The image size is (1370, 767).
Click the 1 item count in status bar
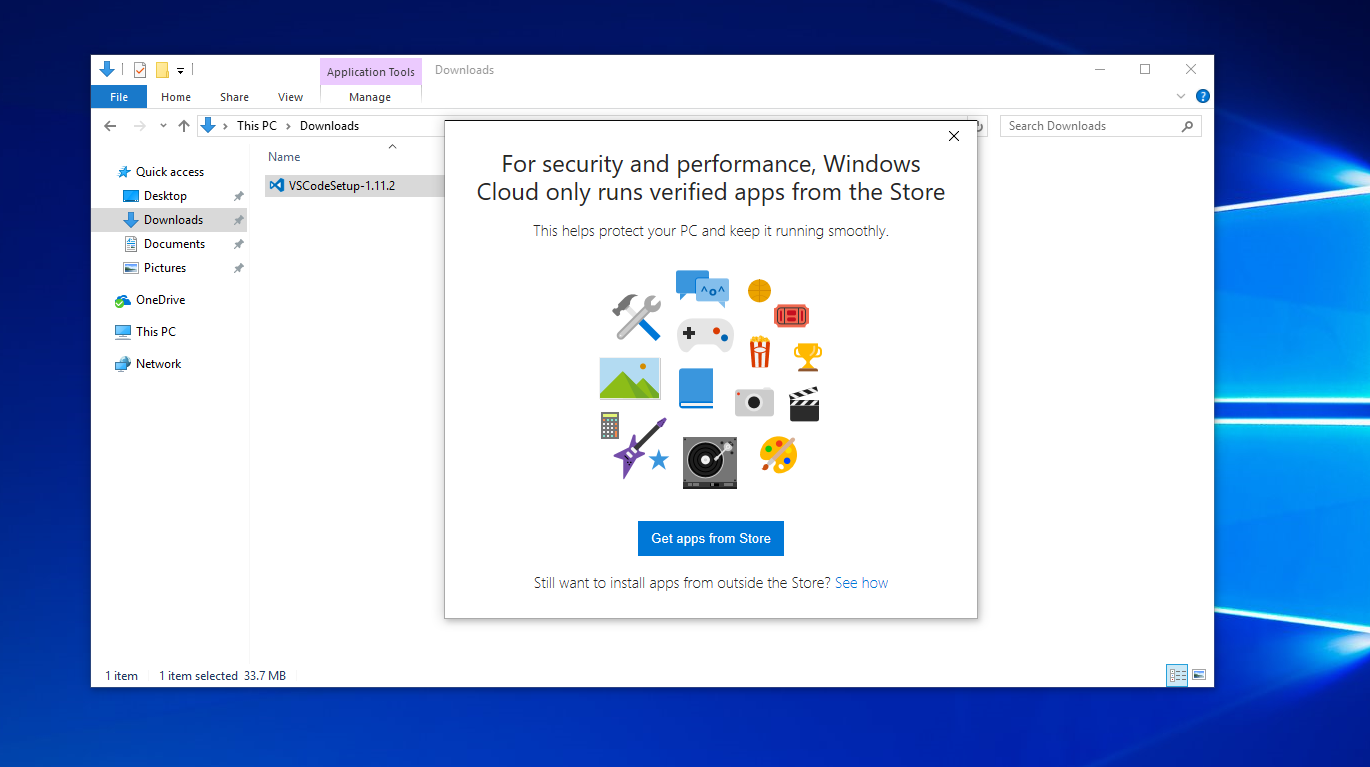[122, 676]
